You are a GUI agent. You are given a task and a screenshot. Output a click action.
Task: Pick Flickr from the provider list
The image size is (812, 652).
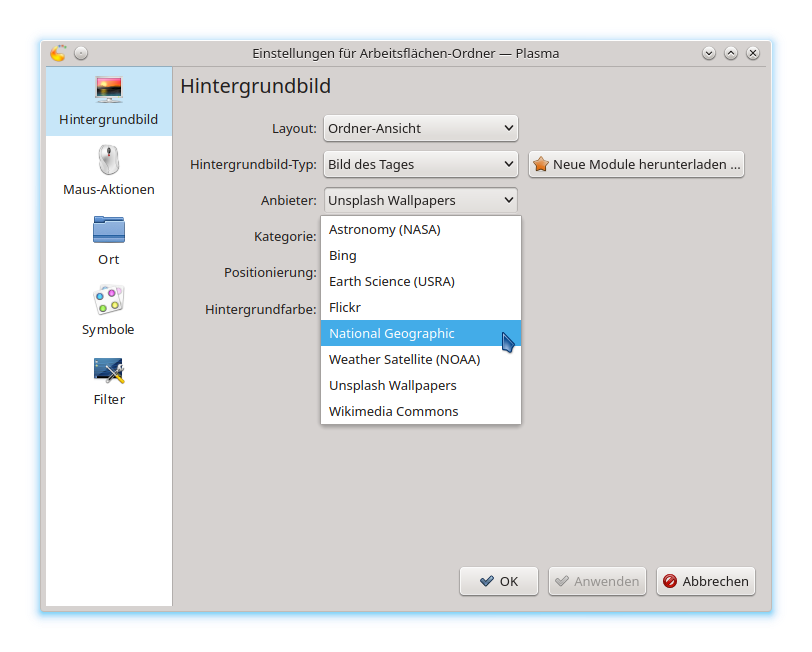coord(345,307)
